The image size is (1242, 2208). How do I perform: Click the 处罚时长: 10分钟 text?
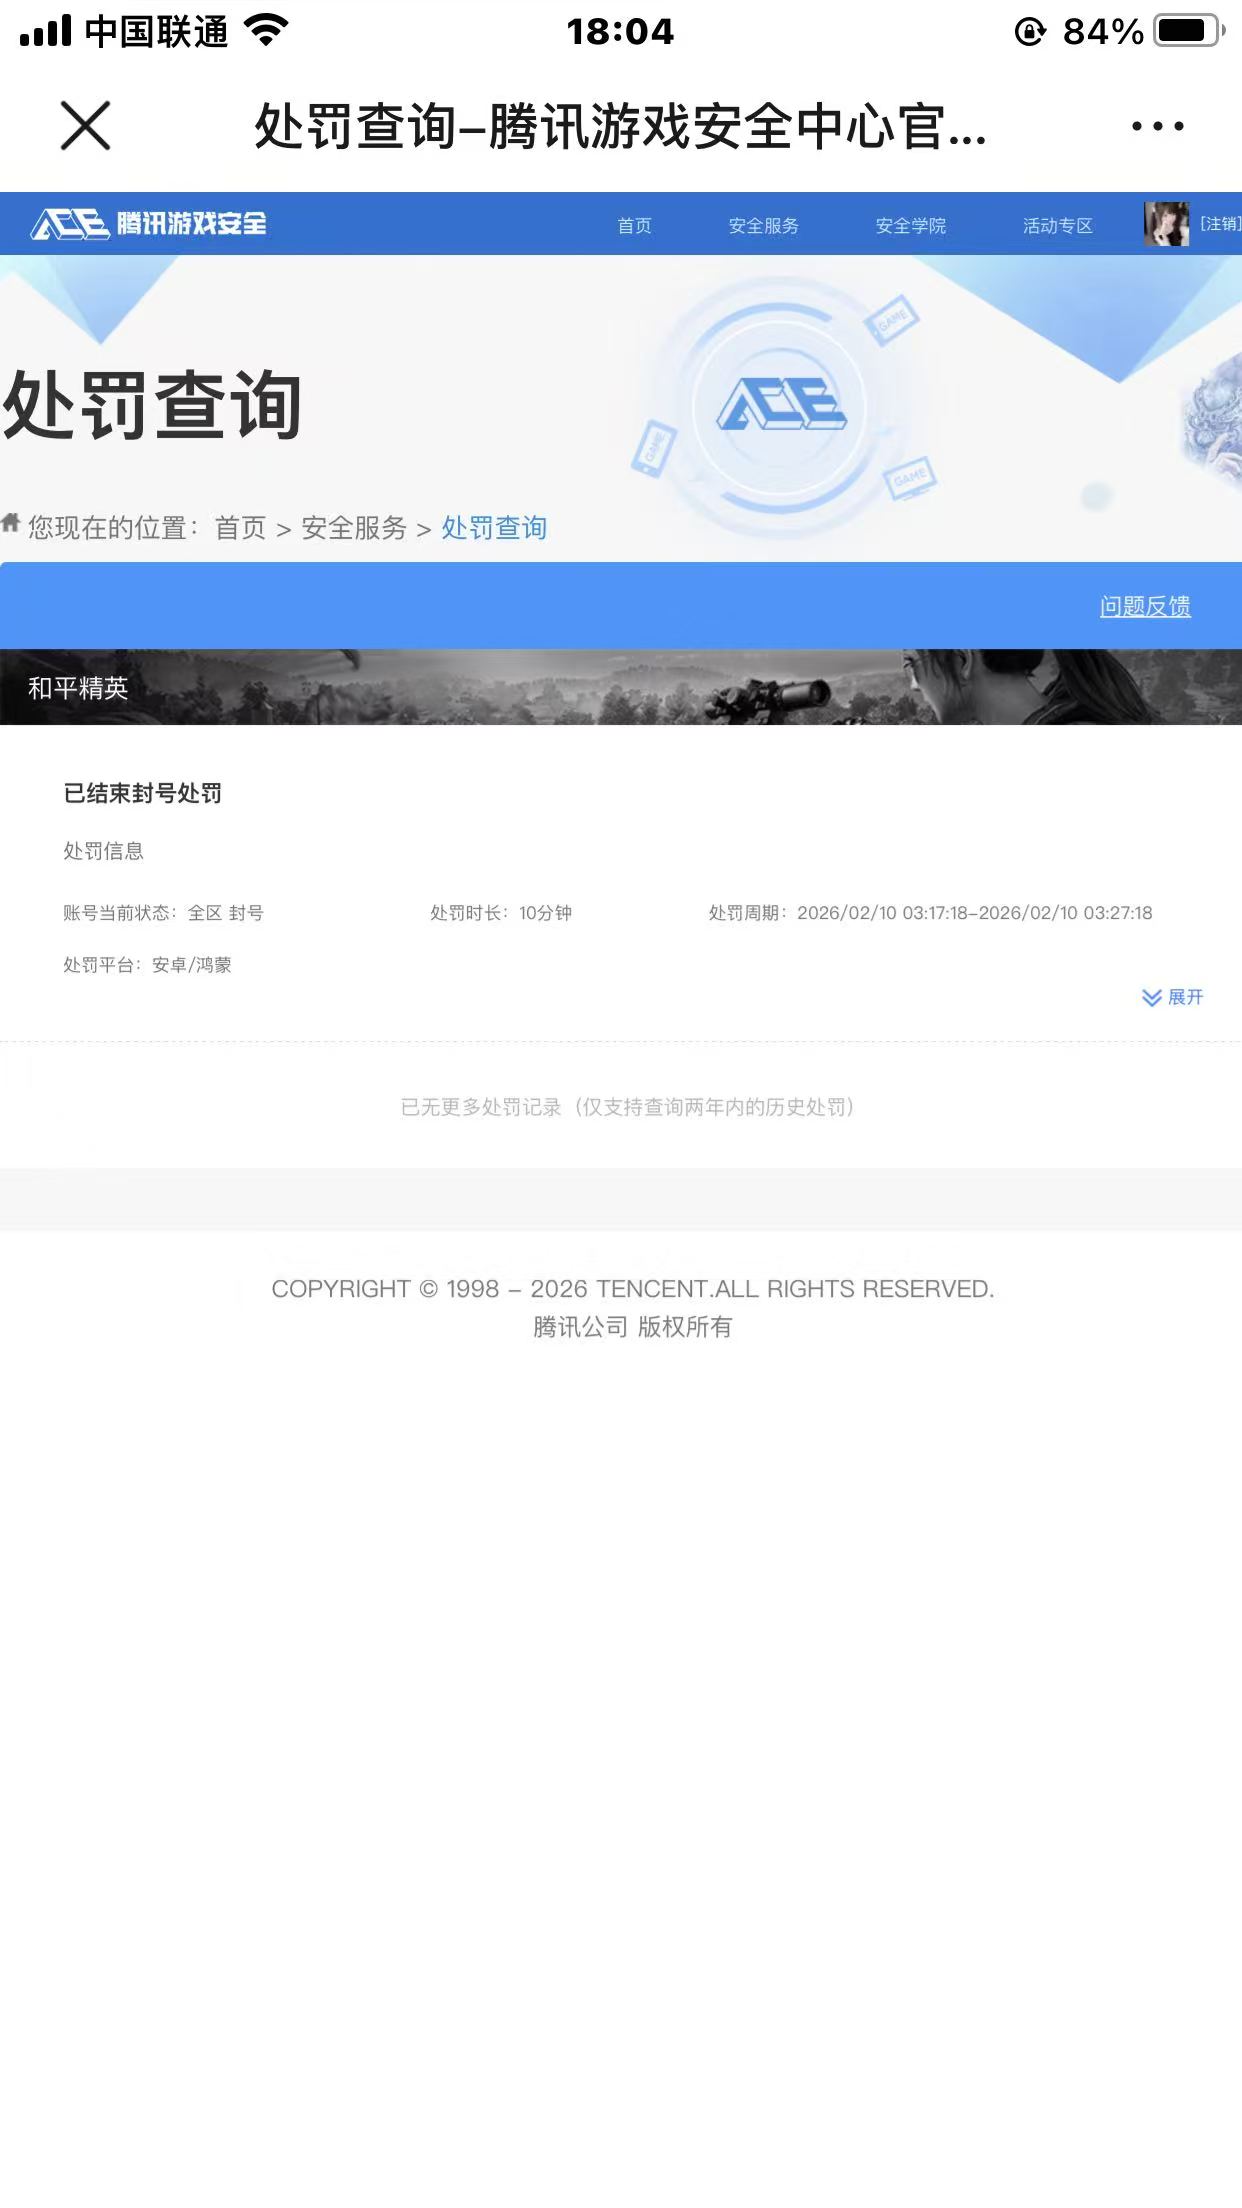tap(501, 913)
